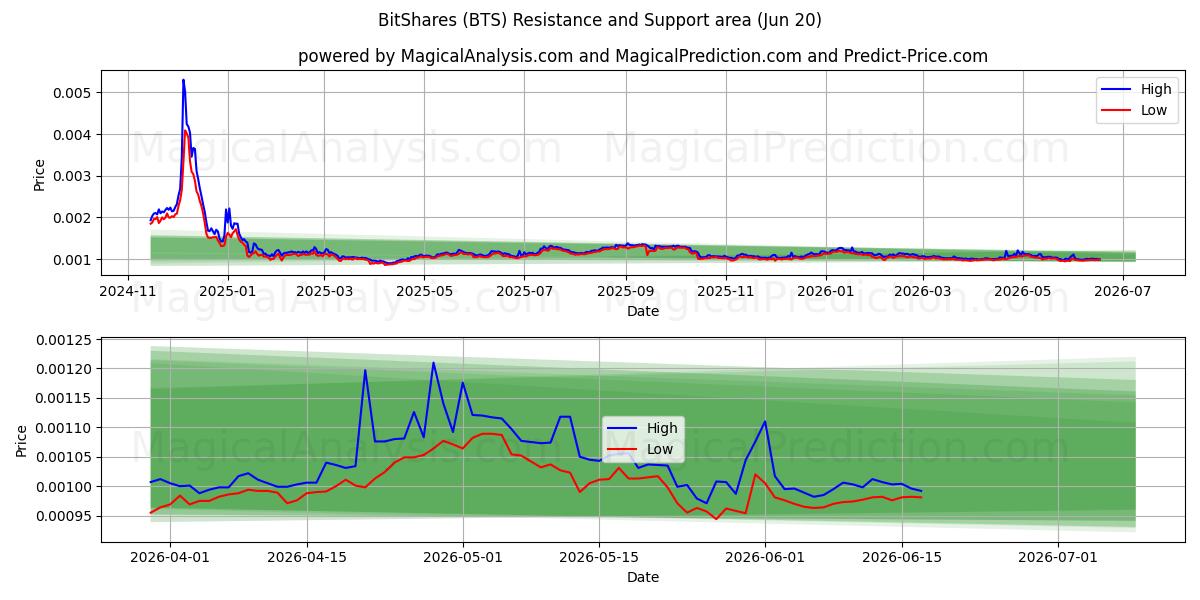Image resolution: width=1200 pixels, height=600 pixels.
Task: Click the top chart x-axis date 2025-01
Action: pyautogui.click(x=228, y=291)
